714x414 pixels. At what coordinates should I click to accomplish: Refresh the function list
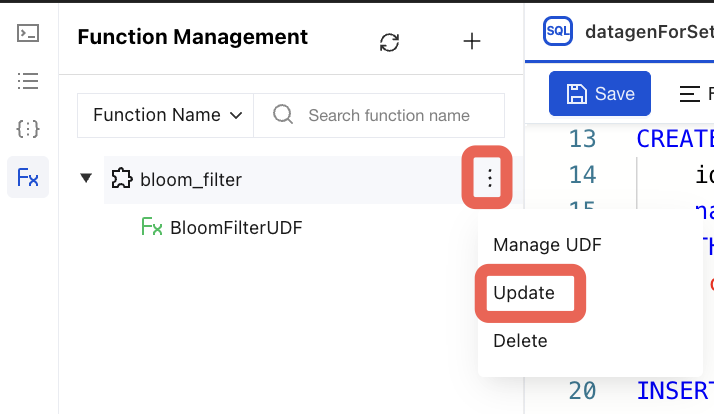point(389,42)
